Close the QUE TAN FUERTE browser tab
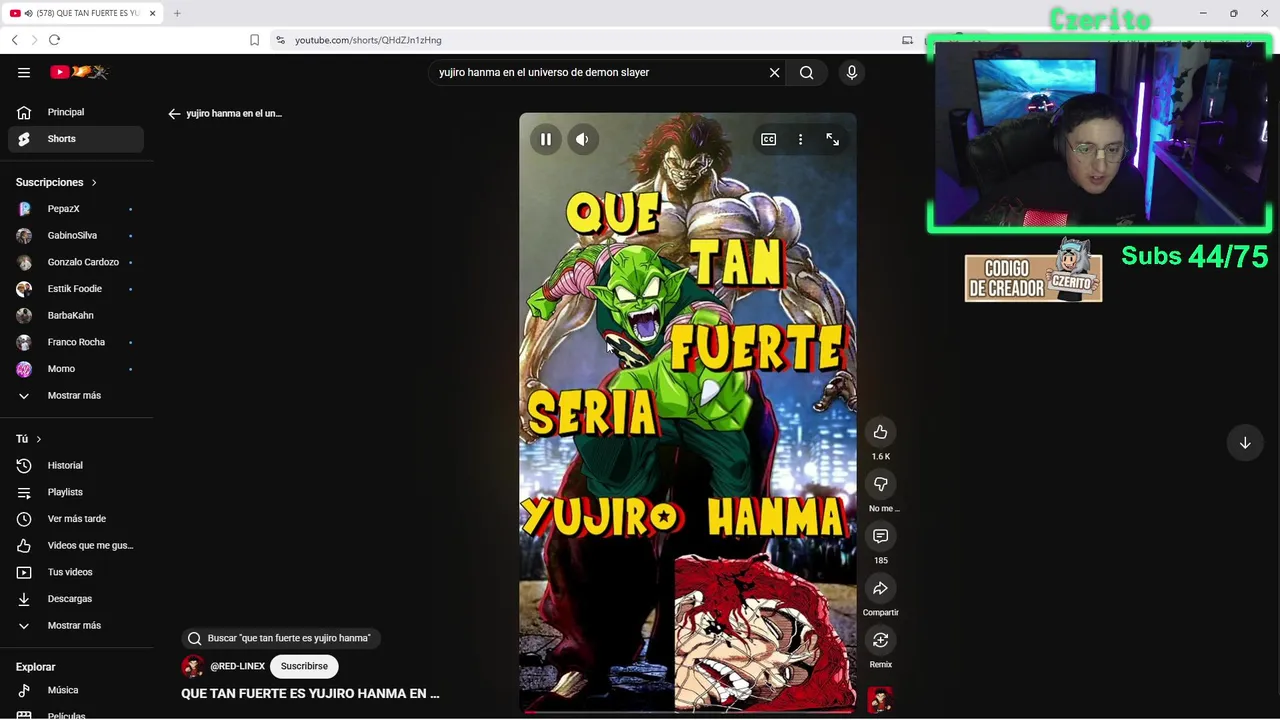1280x720 pixels. coord(152,13)
